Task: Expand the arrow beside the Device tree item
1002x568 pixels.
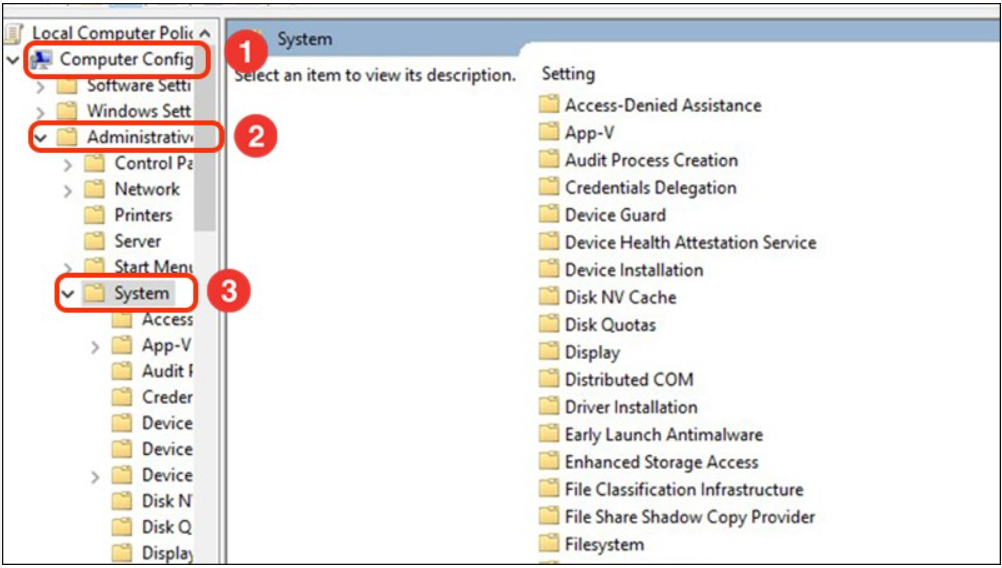Action: point(96,477)
